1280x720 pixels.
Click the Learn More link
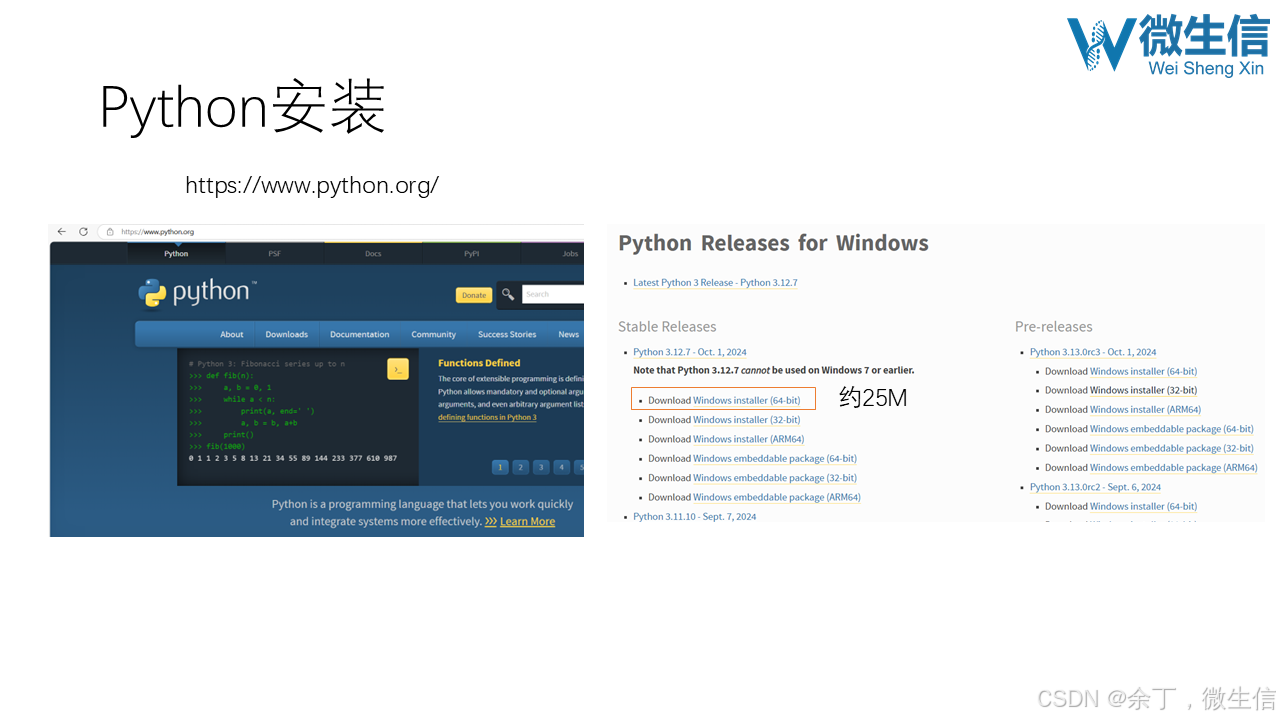click(527, 522)
